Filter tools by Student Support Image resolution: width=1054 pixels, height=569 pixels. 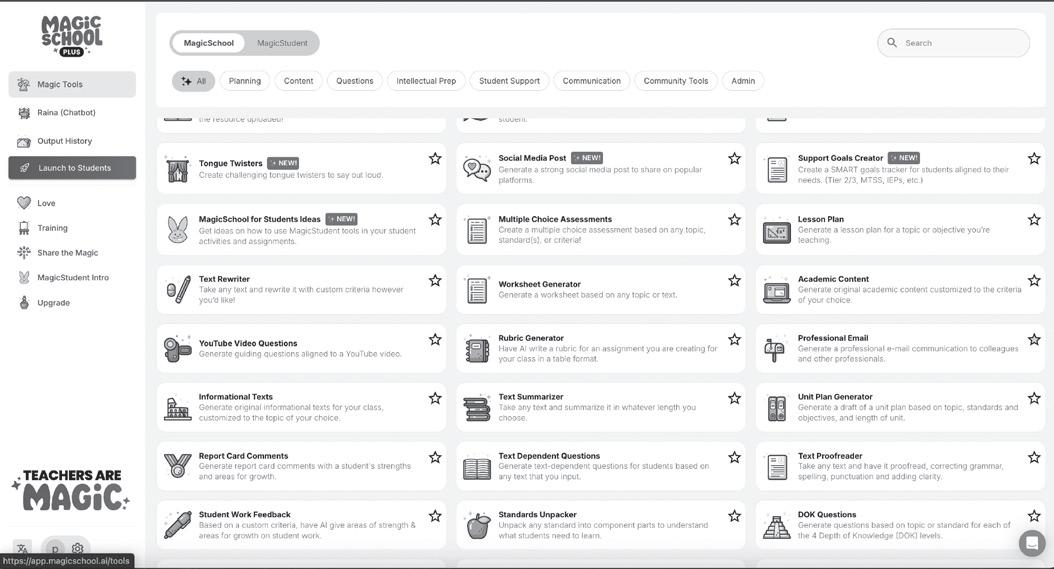coord(510,81)
